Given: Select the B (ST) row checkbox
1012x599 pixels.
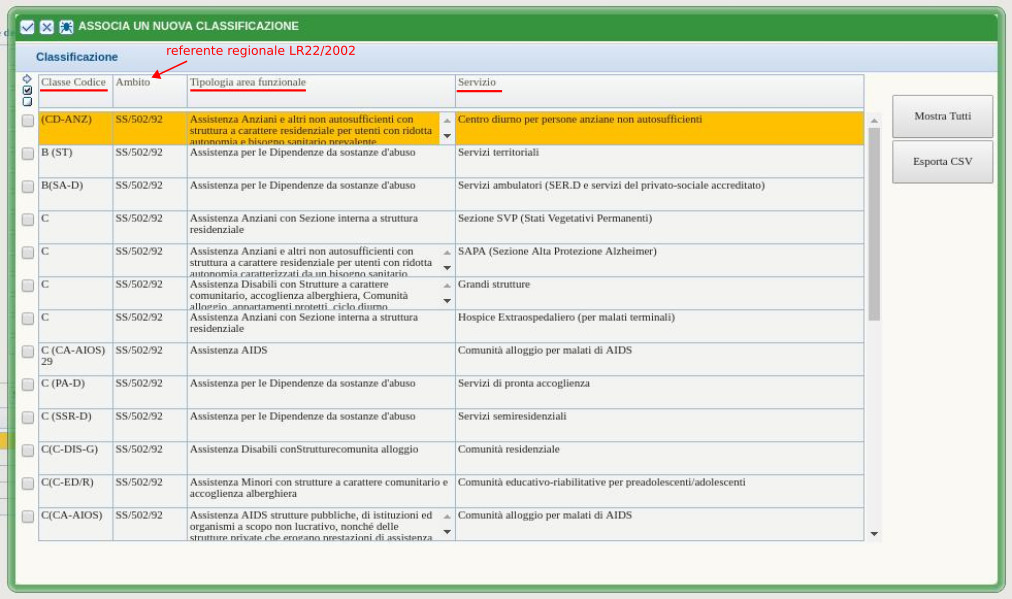Looking at the screenshot, I should click(28, 154).
